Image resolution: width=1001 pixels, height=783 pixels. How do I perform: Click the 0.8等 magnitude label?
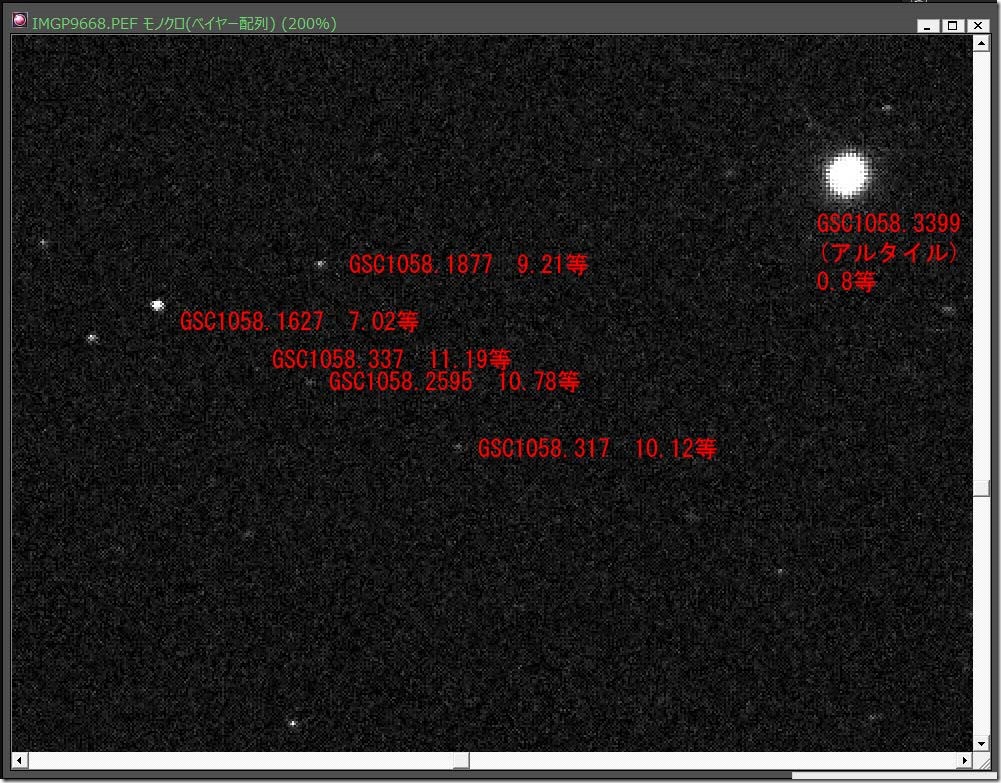click(847, 281)
